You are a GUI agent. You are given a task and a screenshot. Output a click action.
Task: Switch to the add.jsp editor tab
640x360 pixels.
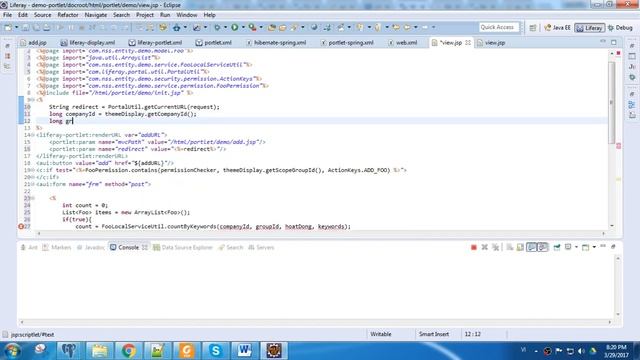[33, 42]
